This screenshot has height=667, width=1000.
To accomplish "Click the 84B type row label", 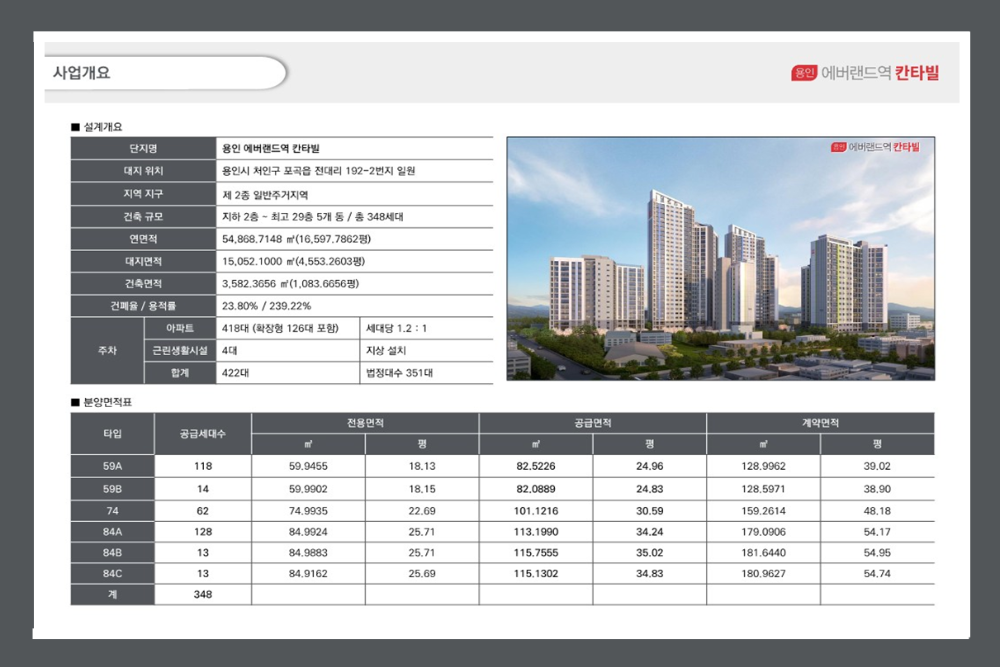I will click(x=112, y=553).
